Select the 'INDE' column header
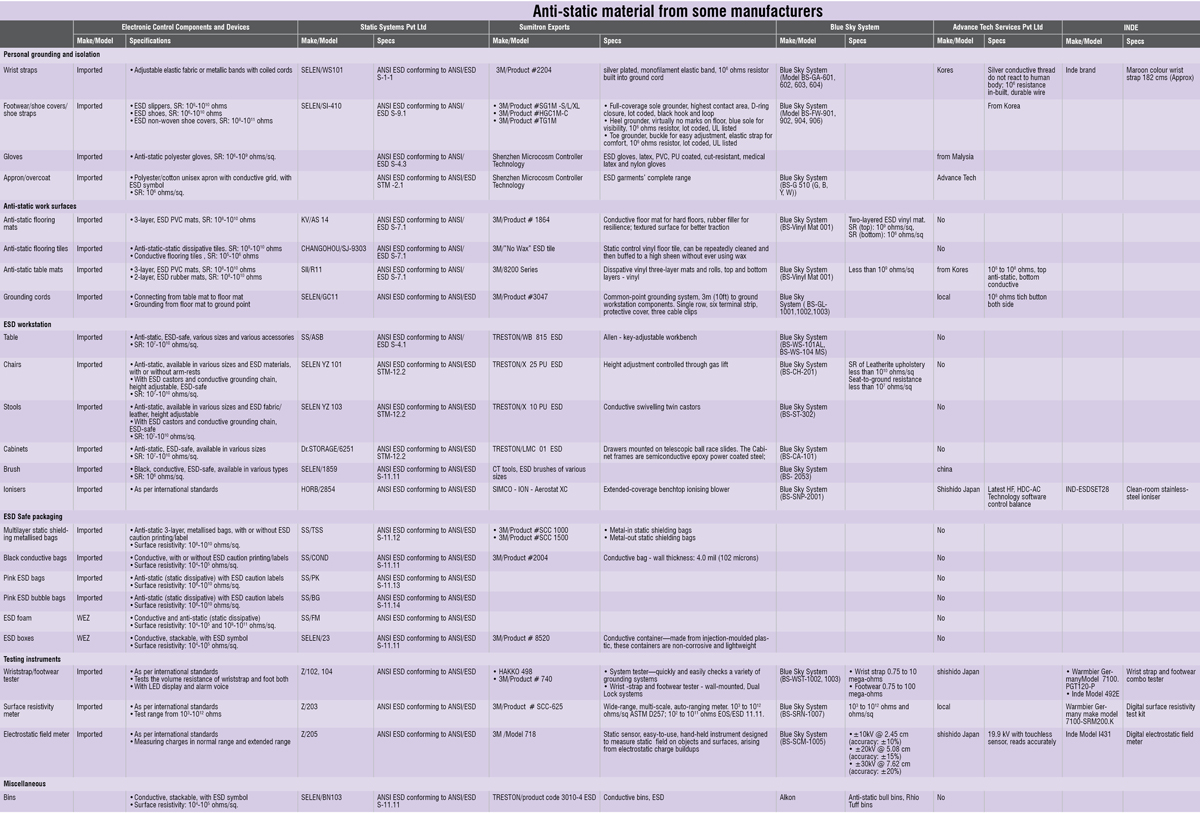This screenshot has width=1200, height=813. [x=1130, y=27]
